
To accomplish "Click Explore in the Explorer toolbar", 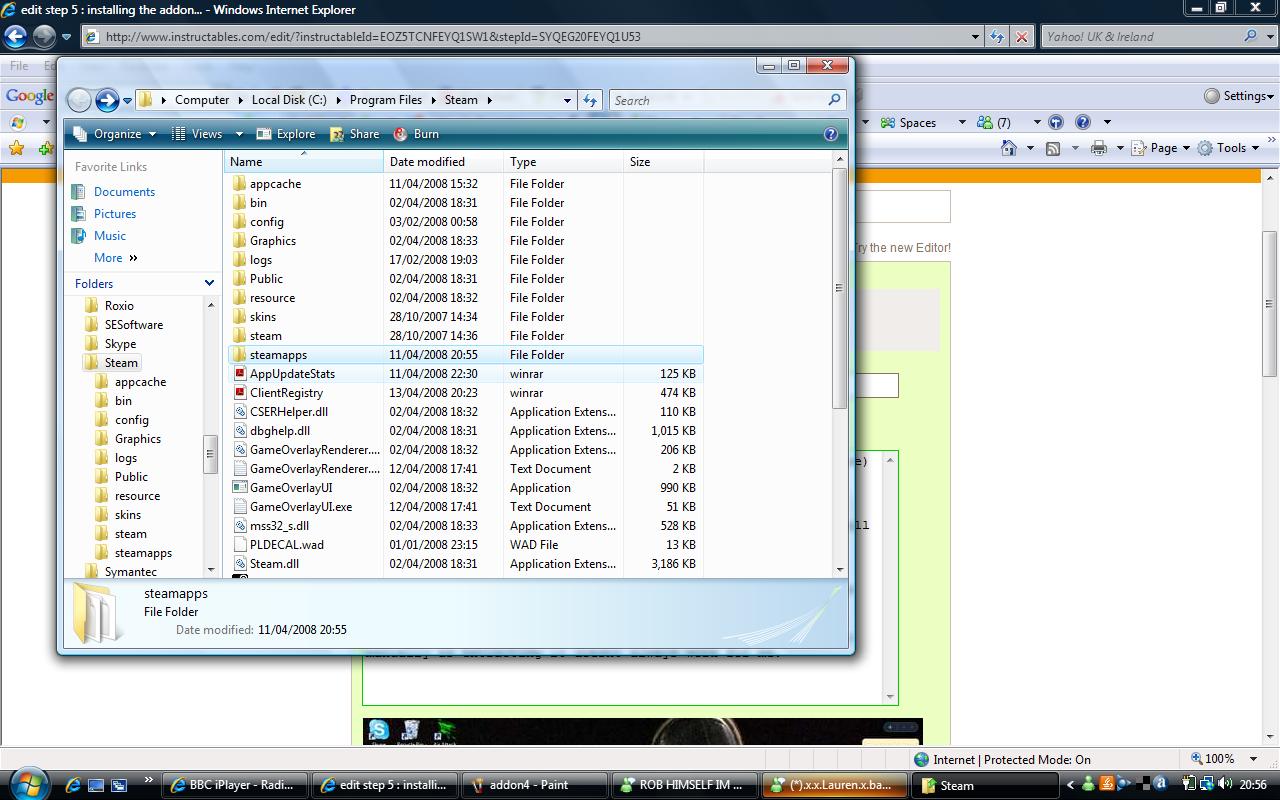I will coord(286,134).
